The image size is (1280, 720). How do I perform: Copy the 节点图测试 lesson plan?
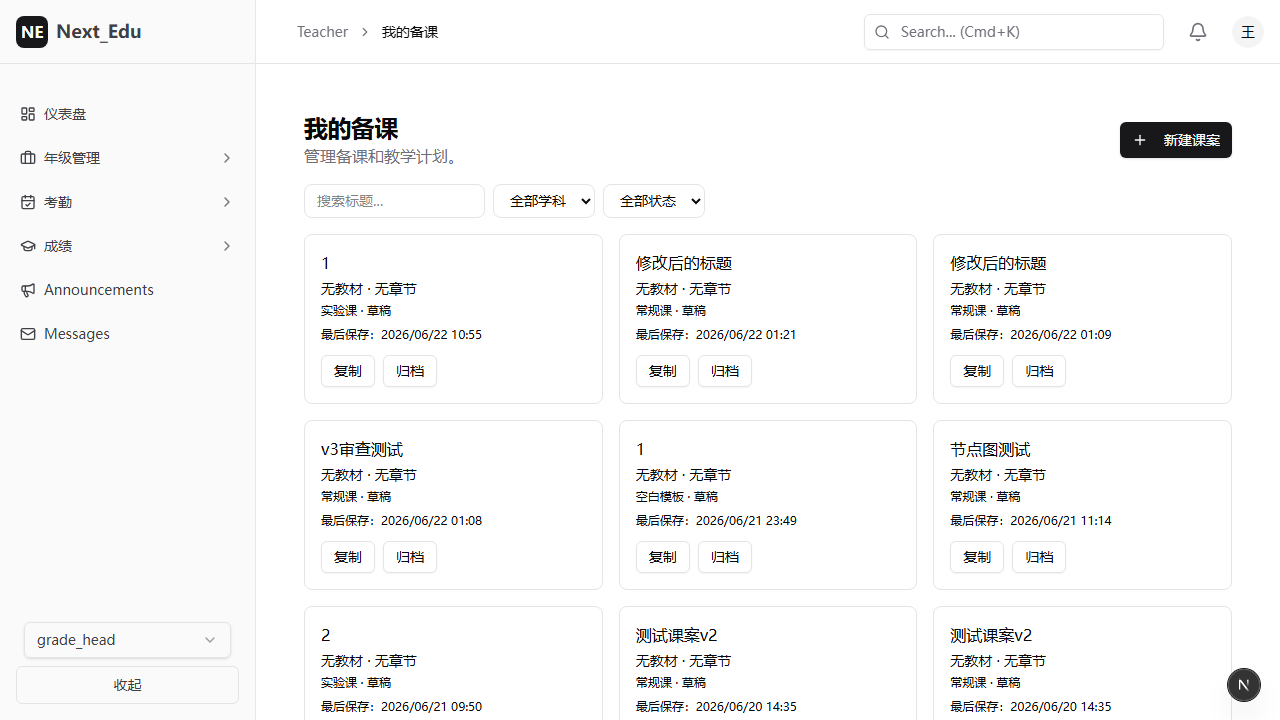click(977, 557)
